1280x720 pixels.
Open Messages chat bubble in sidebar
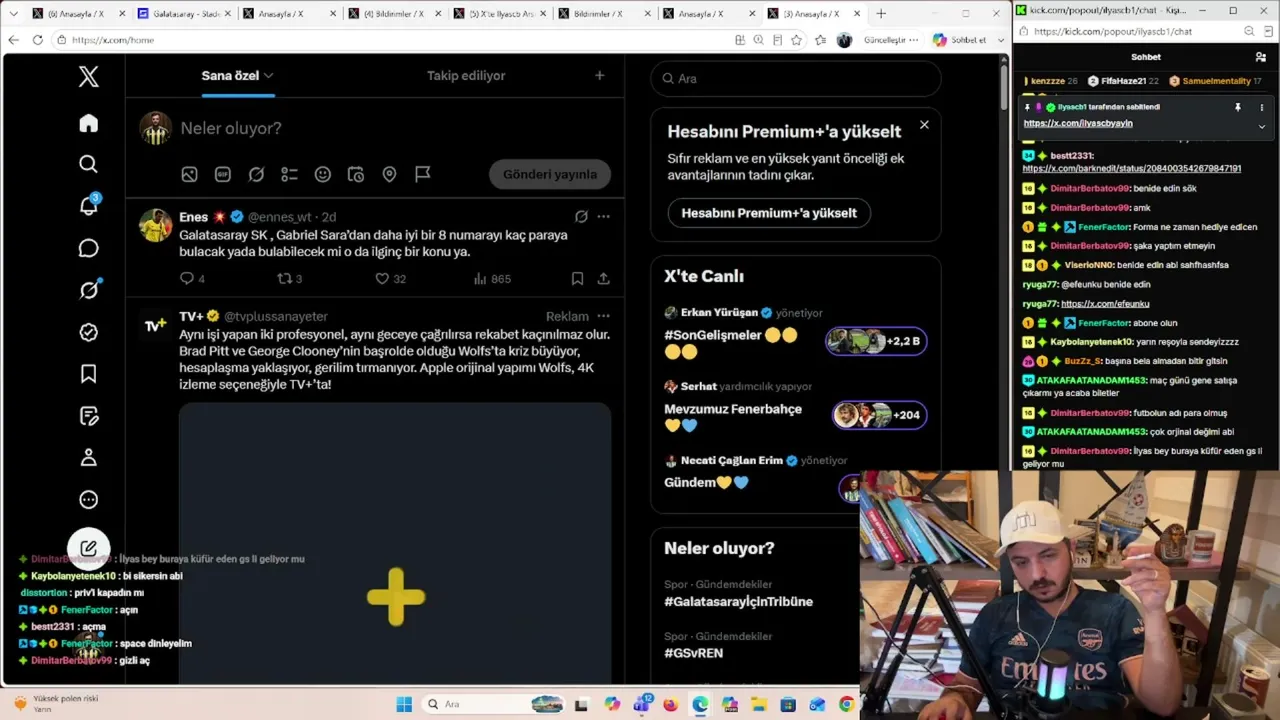click(x=89, y=248)
